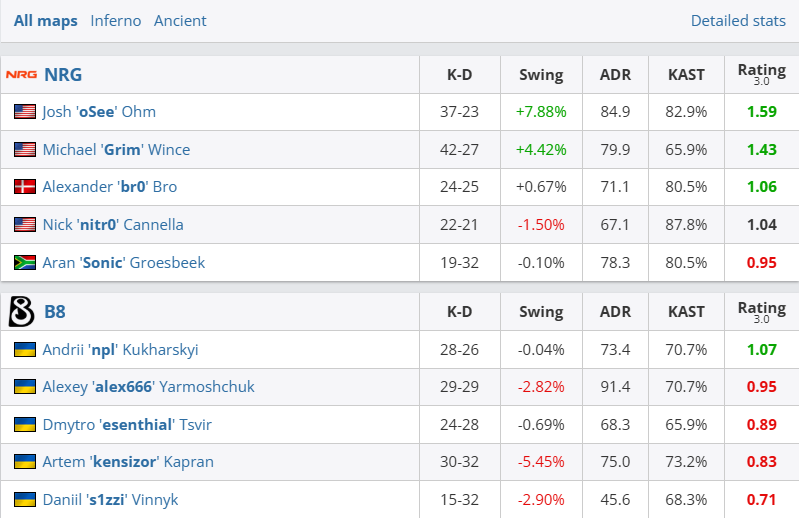
Task: Open Alexey 'alex666' Yarmoshchuk's player page
Action: (x=148, y=387)
